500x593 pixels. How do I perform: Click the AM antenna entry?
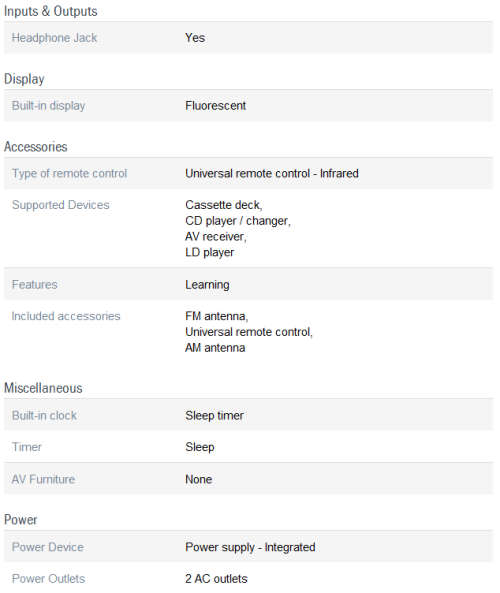click(215, 348)
